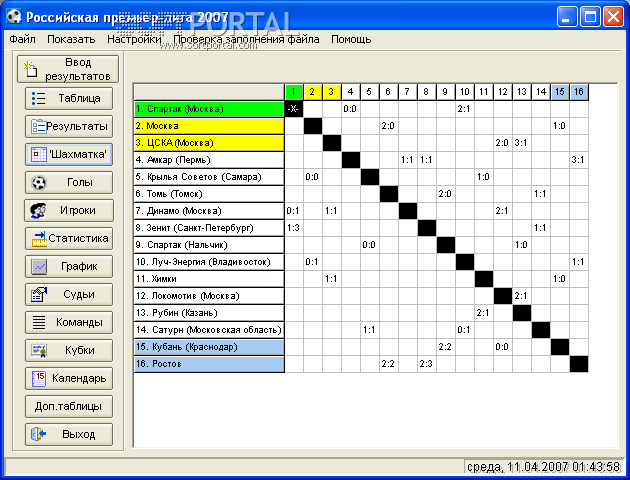Click the folder icon on Результаты button
This screenshot has height=480, width=630.
click(x=38, y=127)
